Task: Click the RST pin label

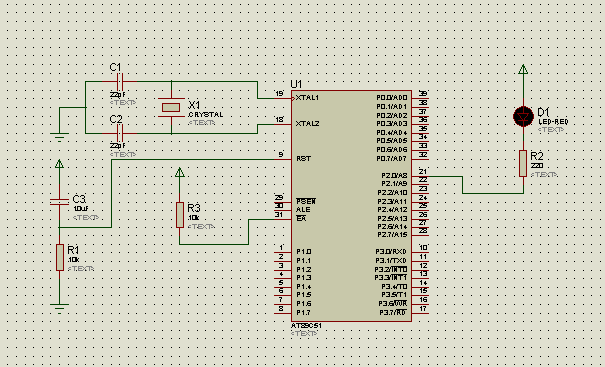Action: coord(303,158)
